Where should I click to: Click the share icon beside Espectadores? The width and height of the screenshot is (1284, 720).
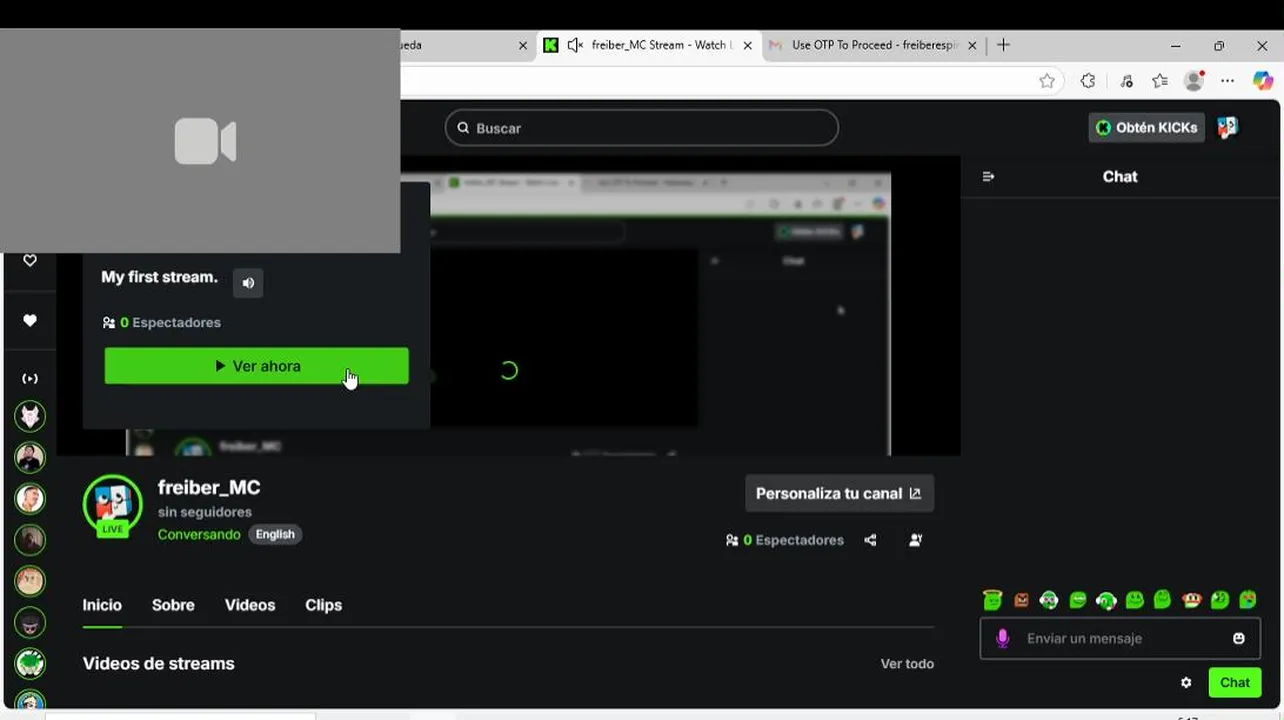(x=870, y=540)
